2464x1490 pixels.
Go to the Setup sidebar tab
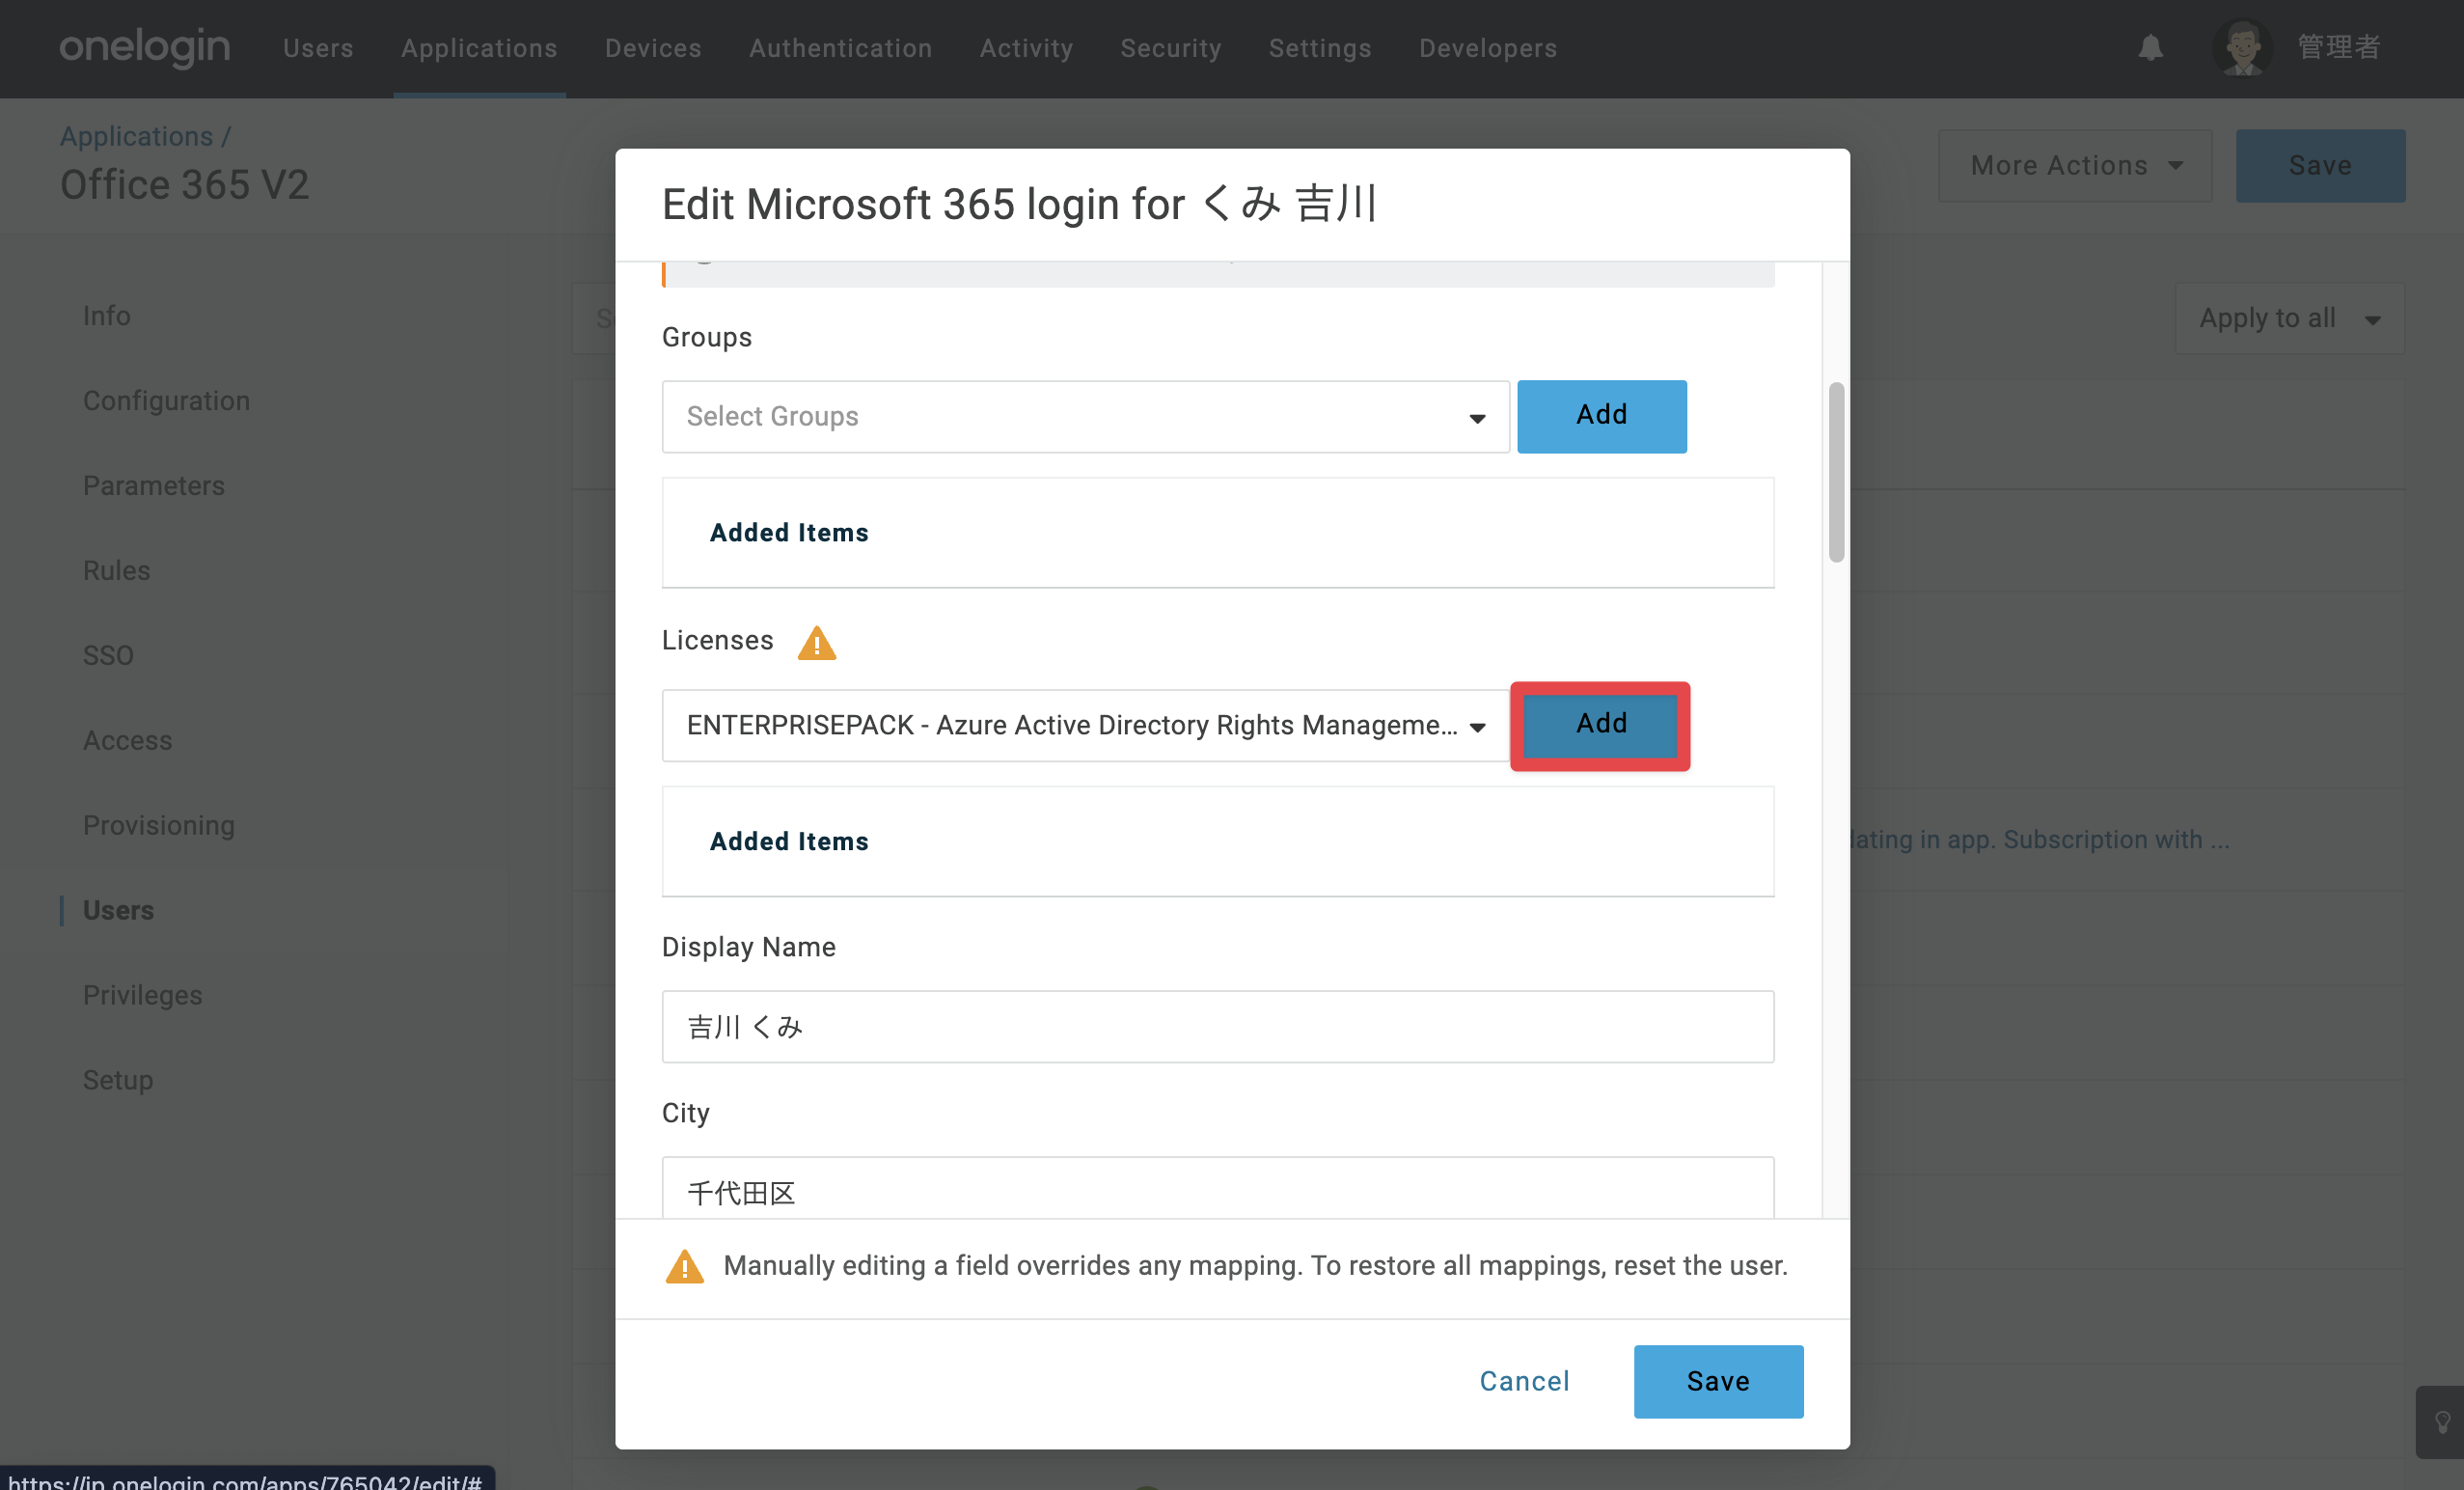tap(118, 1081)
